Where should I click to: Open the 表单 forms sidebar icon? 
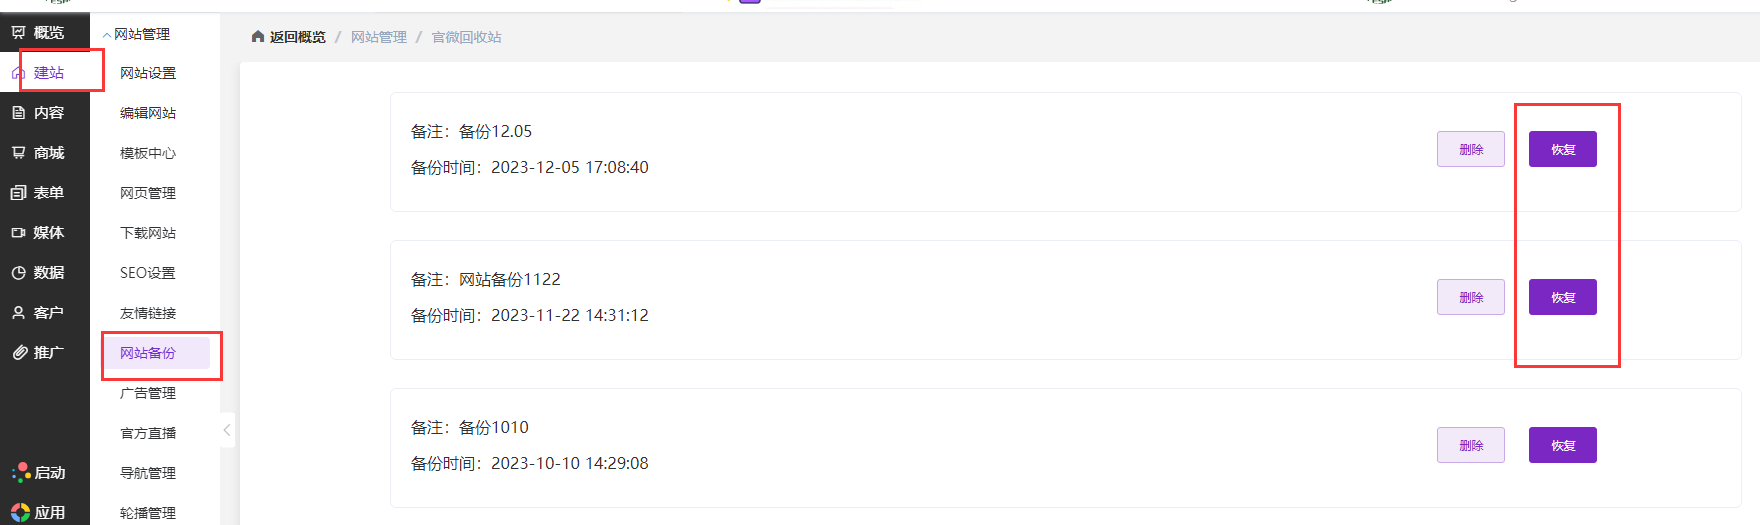pos(19,193)
